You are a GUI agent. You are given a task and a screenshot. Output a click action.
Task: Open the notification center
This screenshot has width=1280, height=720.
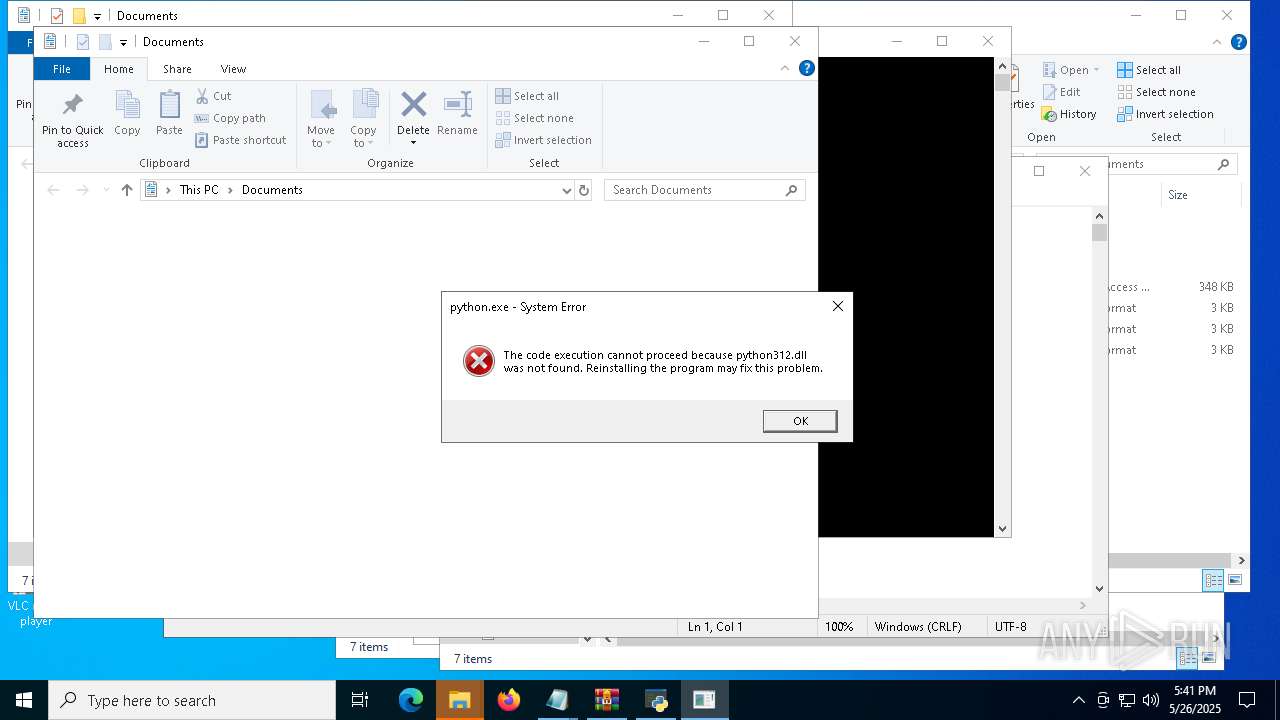1247,700
